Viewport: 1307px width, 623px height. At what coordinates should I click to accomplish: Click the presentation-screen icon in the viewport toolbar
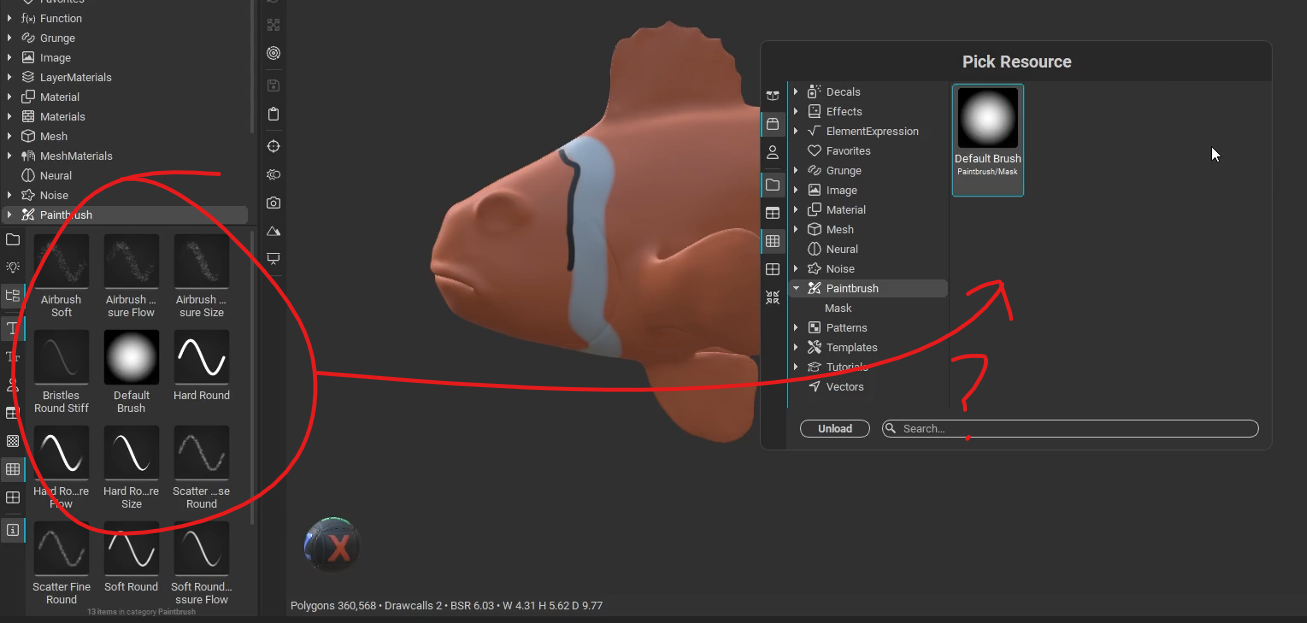click(274, 259)
